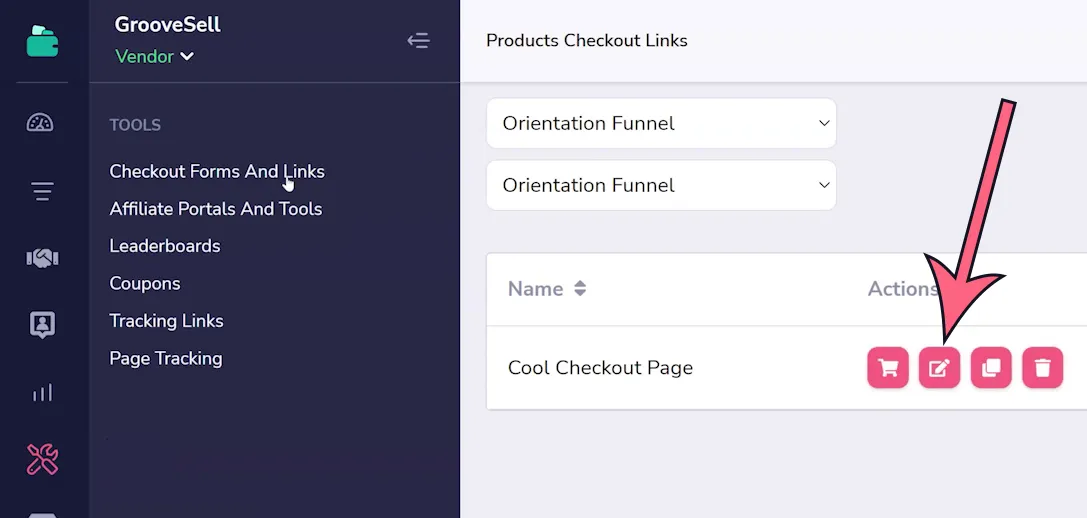The height and width of the screenshot is (518, 1087).
Task: Click the customer contact badge icon
Action: point(42,325)
